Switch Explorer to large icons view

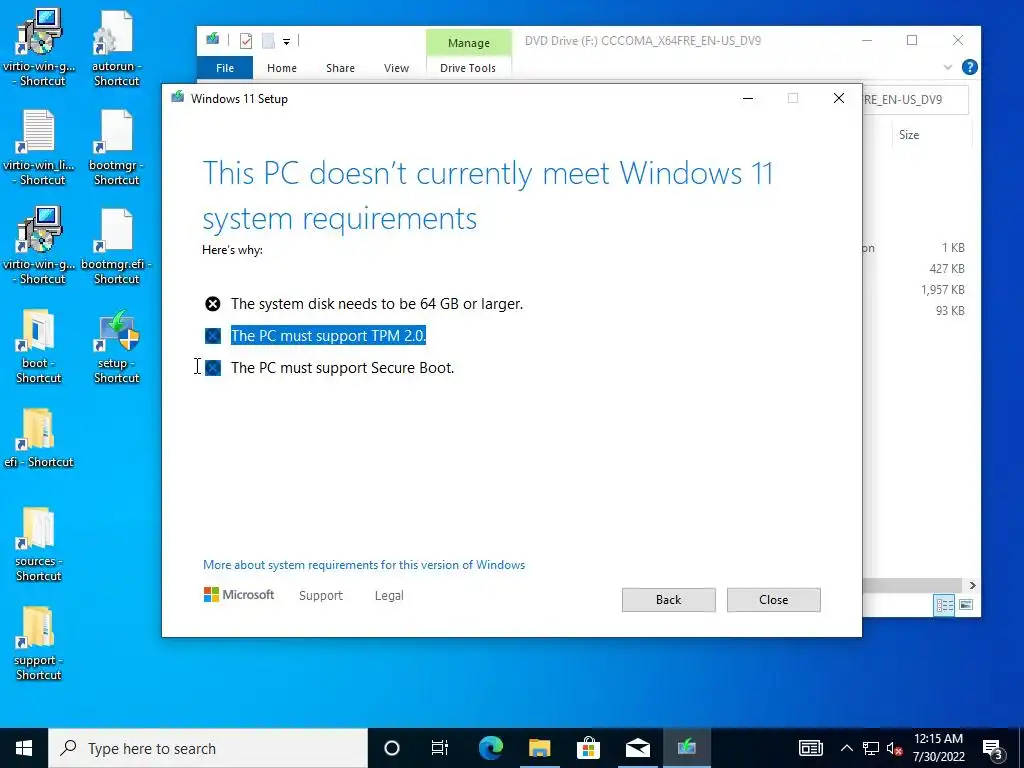(966, 605)
